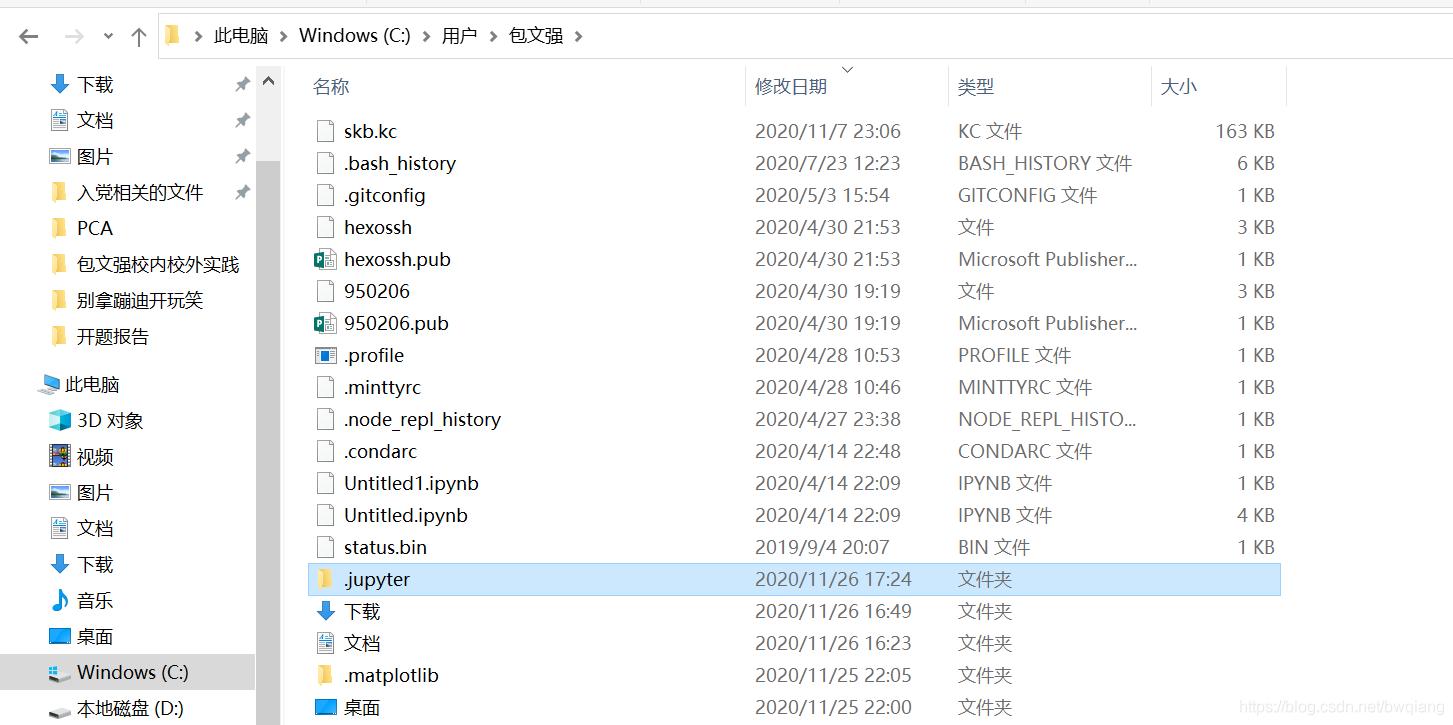Select the Untitled.ipynb file icon
The height and width of the screenshot is (725, 1453).
tap(325, 515)
